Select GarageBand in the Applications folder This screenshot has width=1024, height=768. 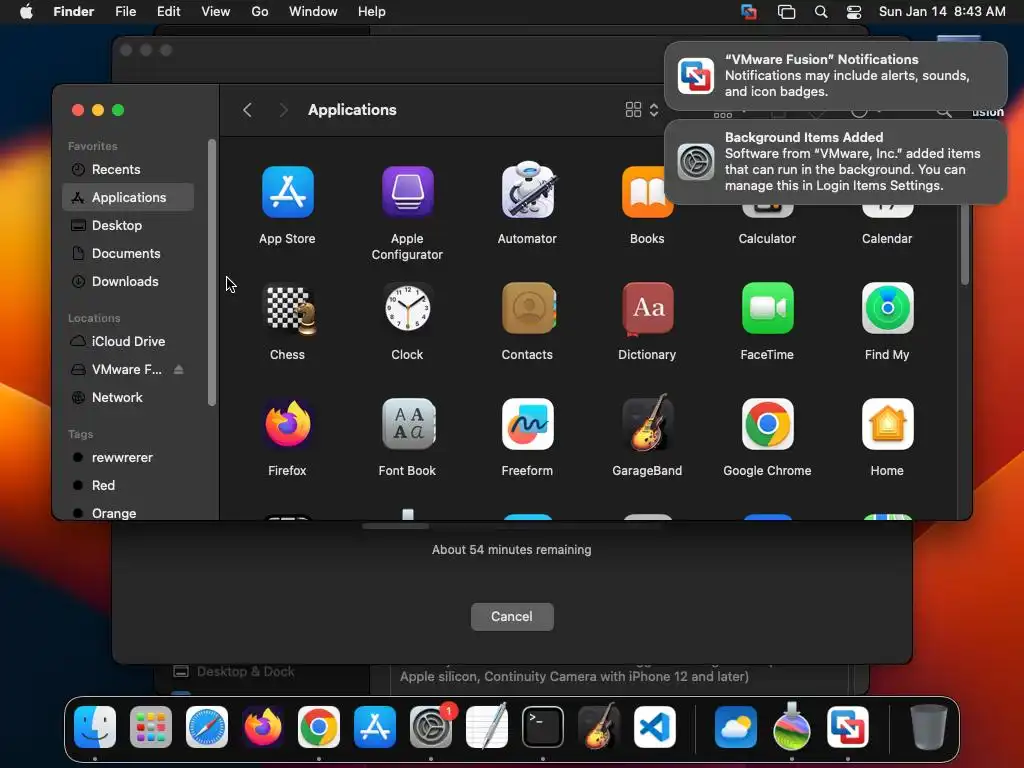click(647, 423)
